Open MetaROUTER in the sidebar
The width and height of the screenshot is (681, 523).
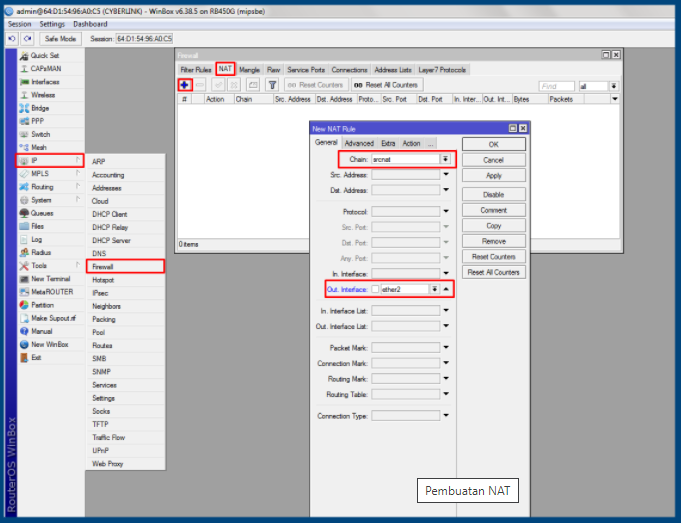[50, 292]
